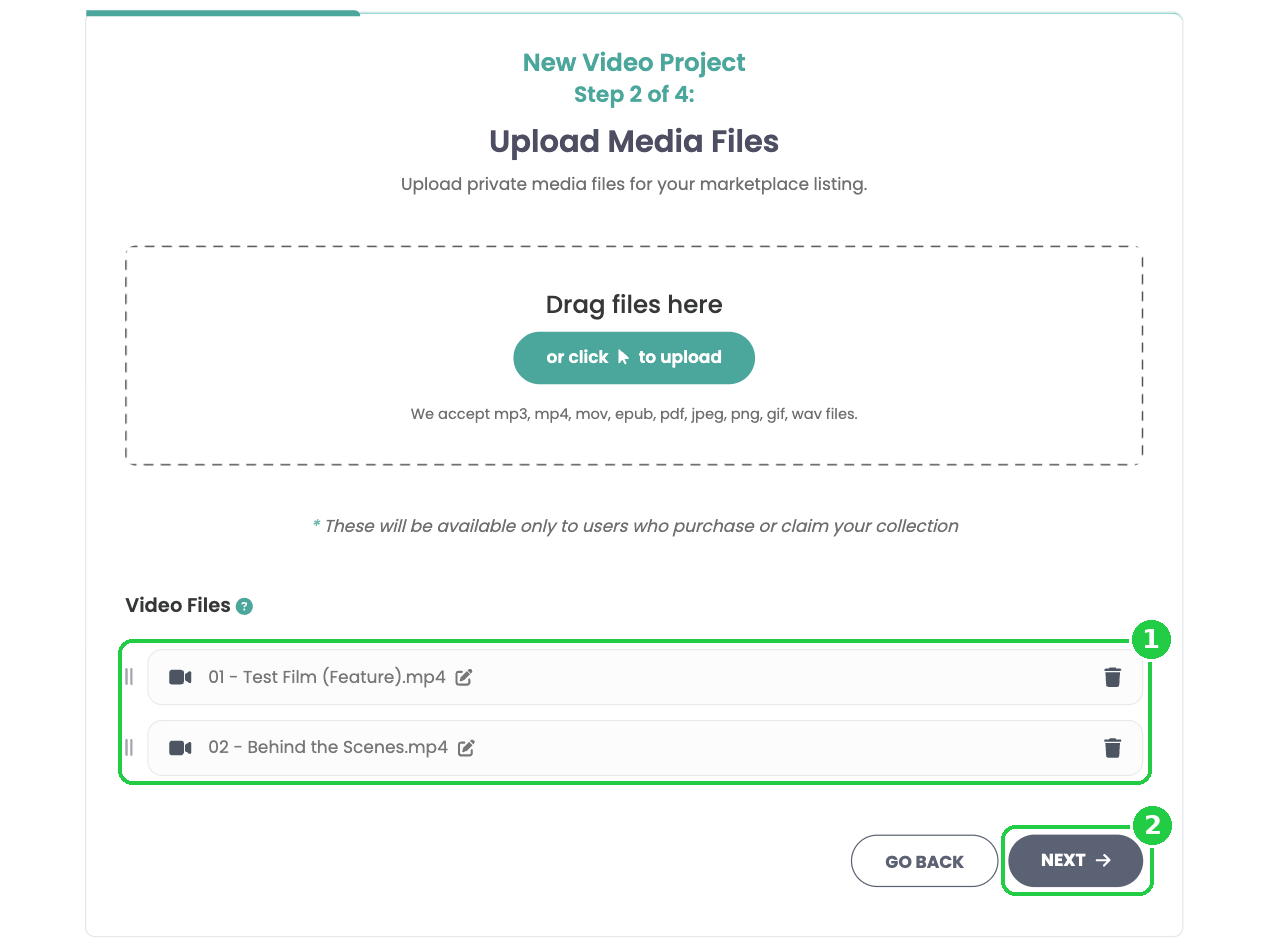The image size is (1271, 952).
Task: Click 'Upload private media files' description text
Action: tap(634, 185)
